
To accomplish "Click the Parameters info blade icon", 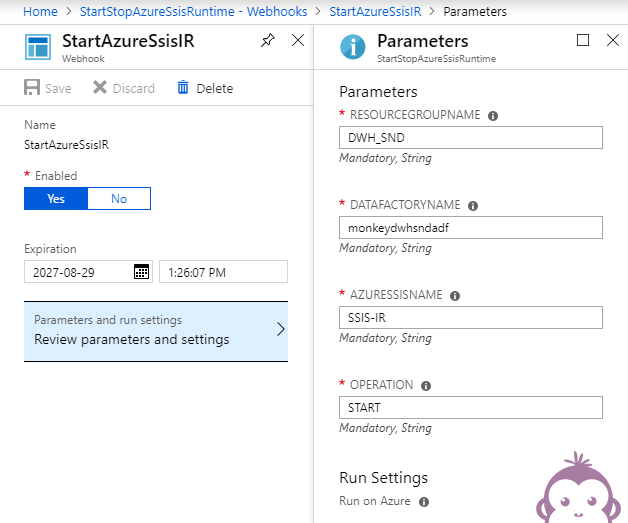I will pos(352,47).
